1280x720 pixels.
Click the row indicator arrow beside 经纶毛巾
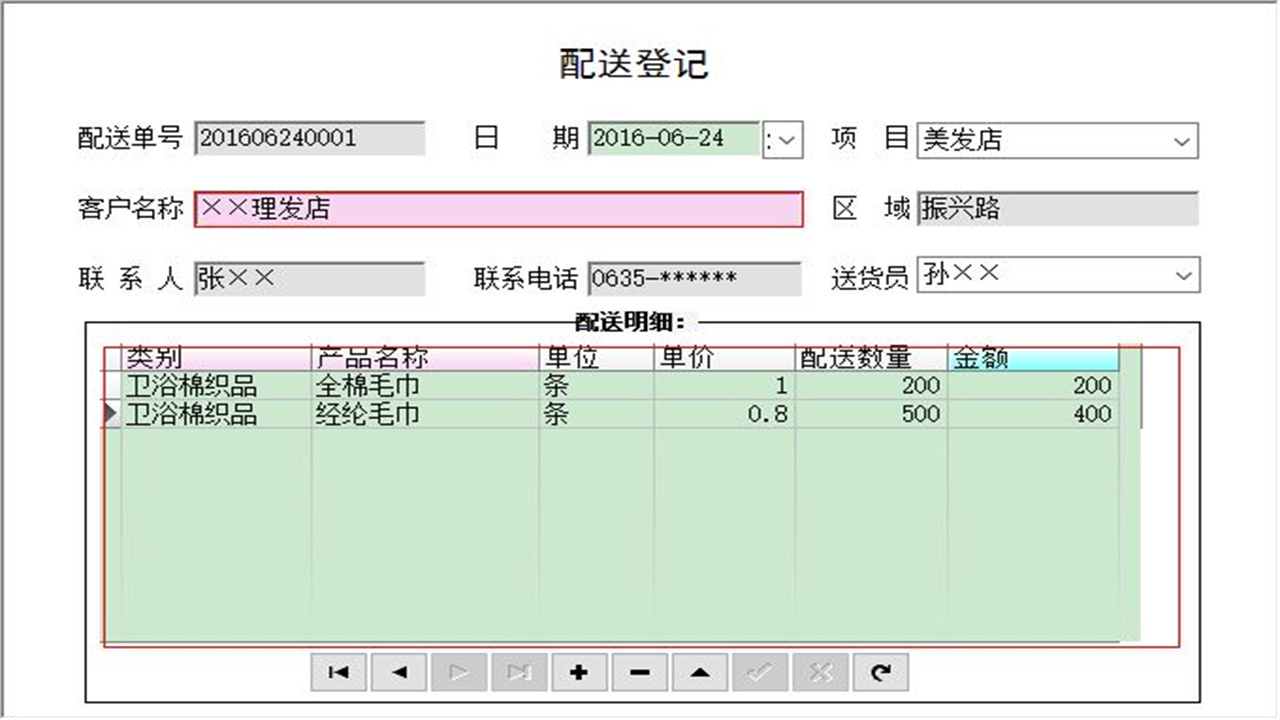tap(110, 414)
